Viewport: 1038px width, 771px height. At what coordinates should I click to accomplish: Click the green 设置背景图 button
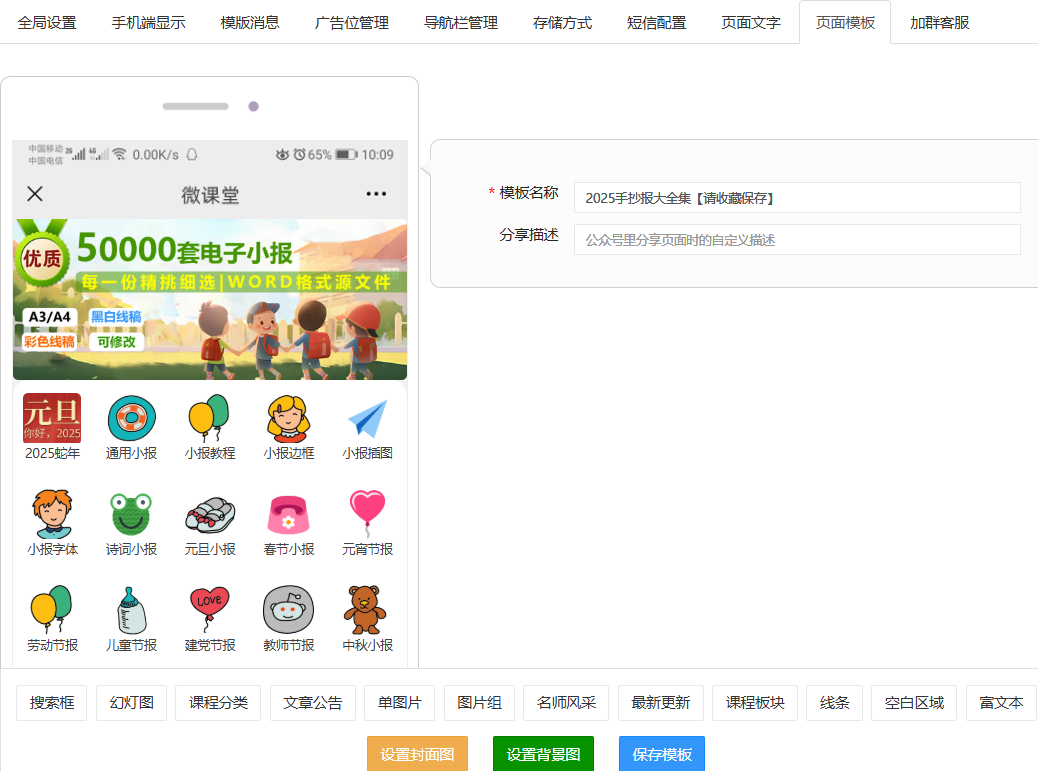(543, 754)
